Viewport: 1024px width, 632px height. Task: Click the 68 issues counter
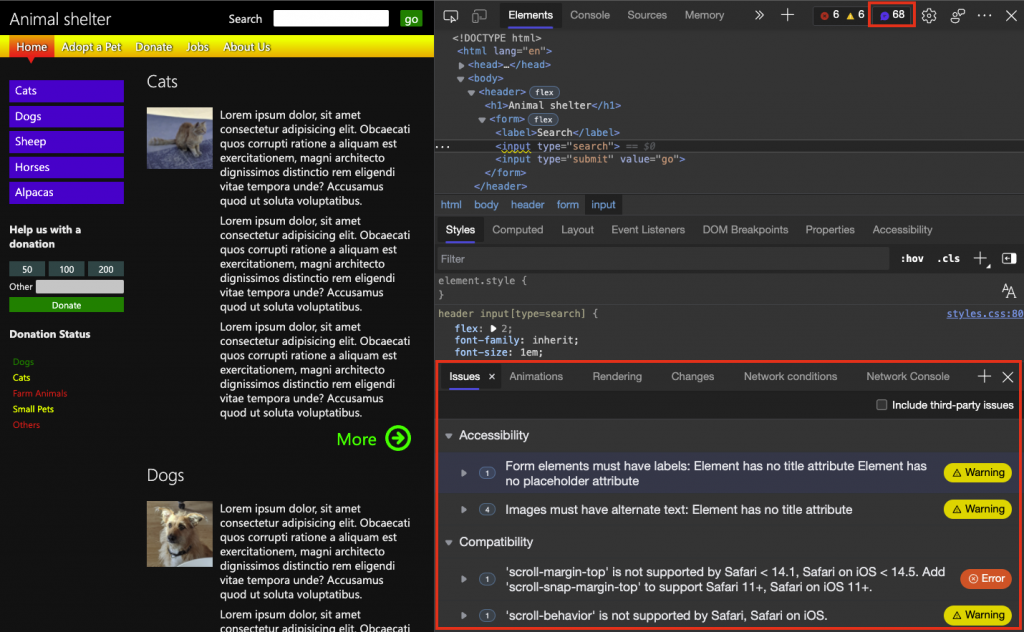coord(892,15)
